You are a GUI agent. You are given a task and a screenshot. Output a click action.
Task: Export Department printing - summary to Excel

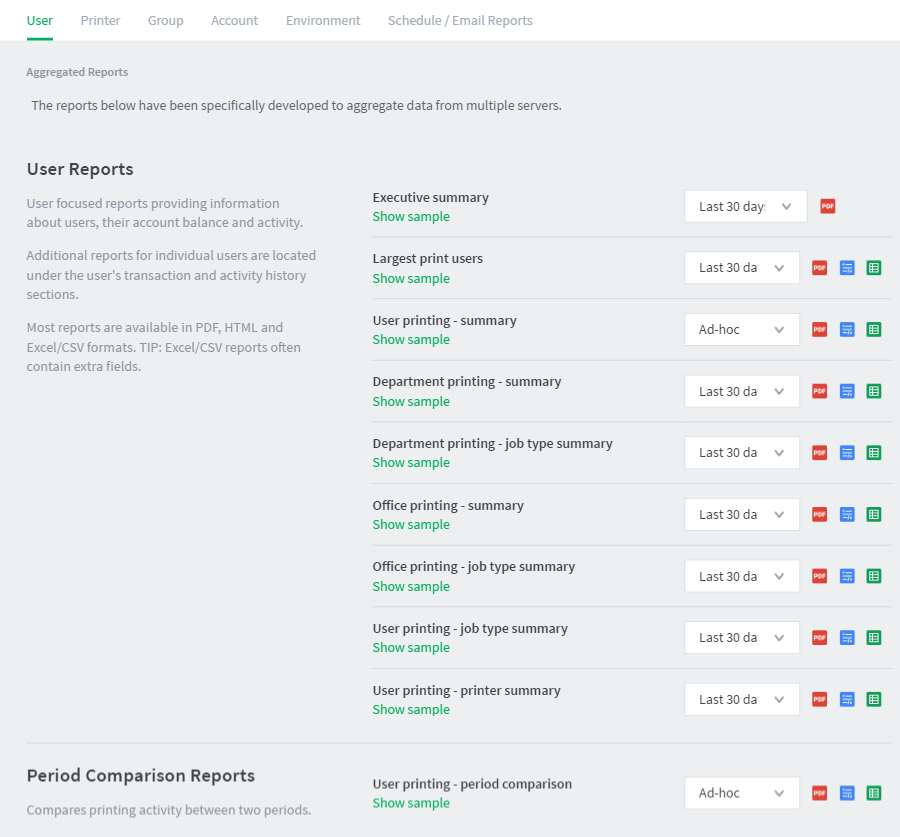874,391
